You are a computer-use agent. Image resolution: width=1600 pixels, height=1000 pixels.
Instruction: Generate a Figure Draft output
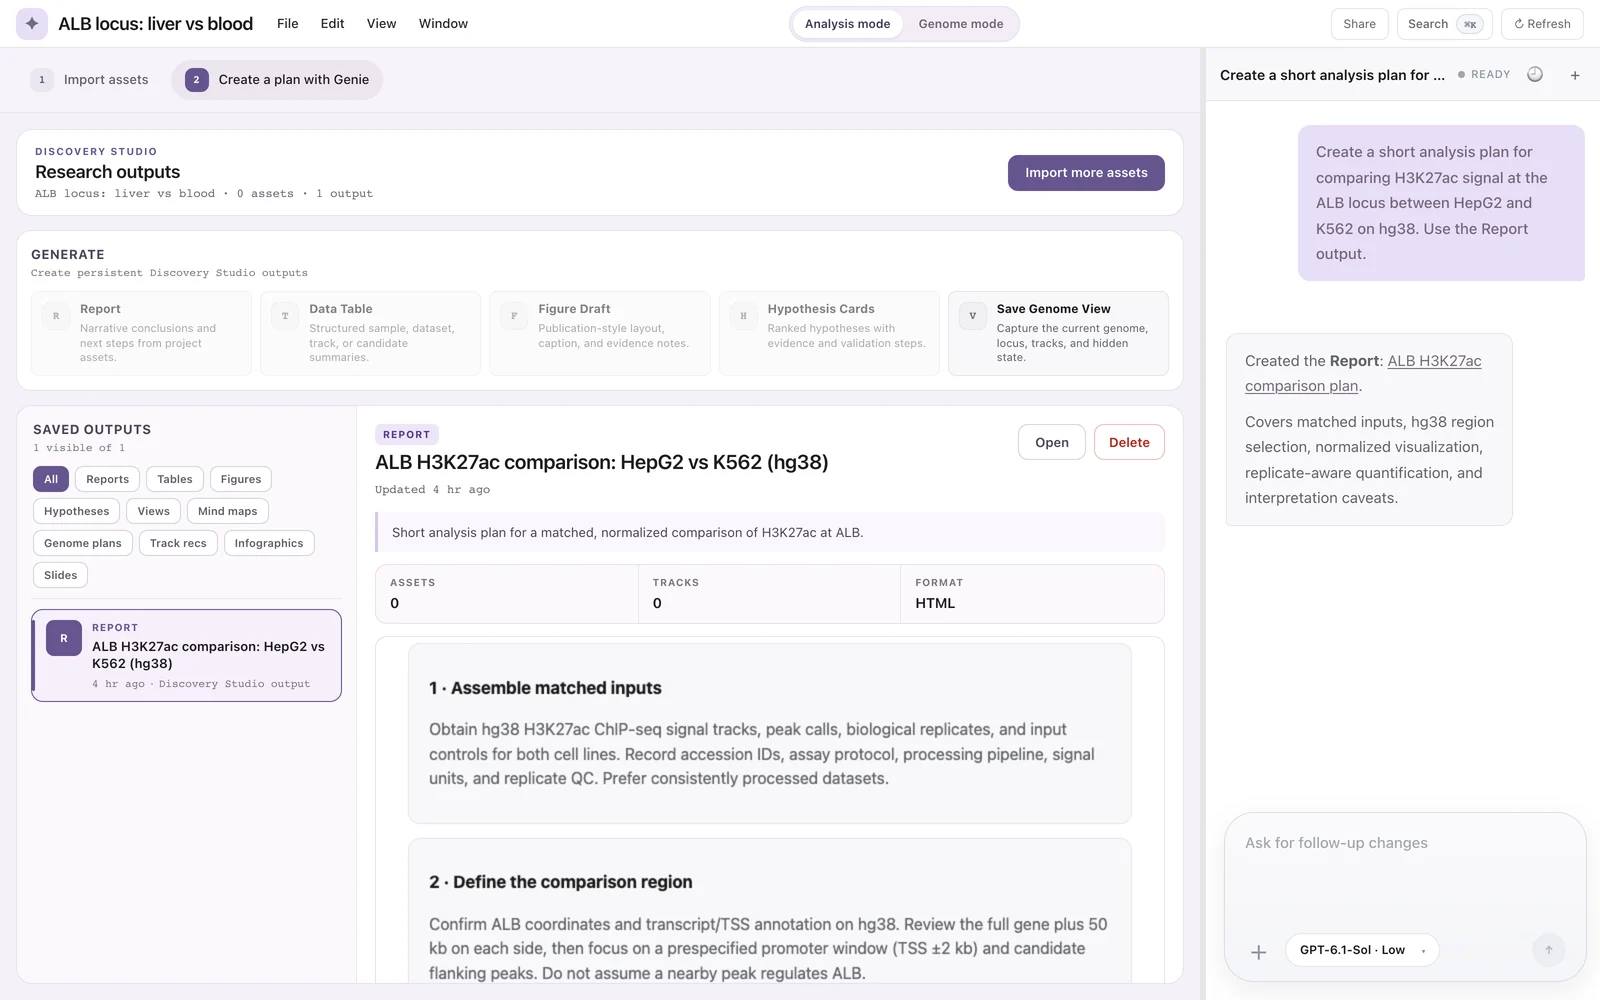[x=599, y=333]
